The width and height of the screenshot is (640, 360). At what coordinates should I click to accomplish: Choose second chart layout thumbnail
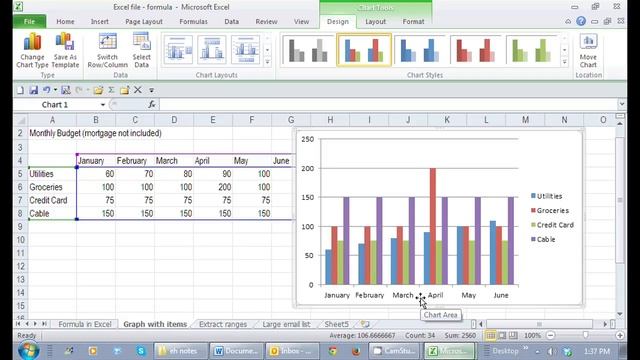pos(212,50)
